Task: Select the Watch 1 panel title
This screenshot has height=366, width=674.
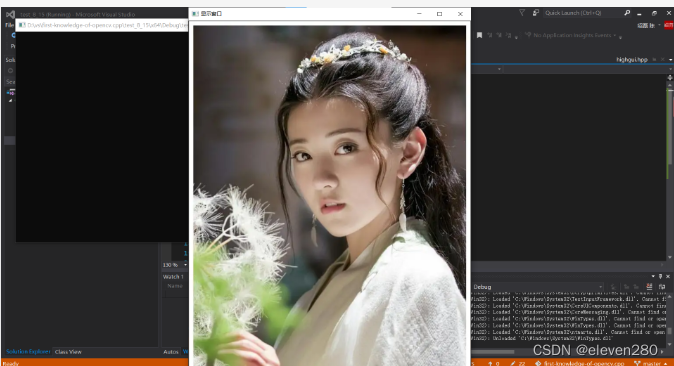Action: point(173,277)
